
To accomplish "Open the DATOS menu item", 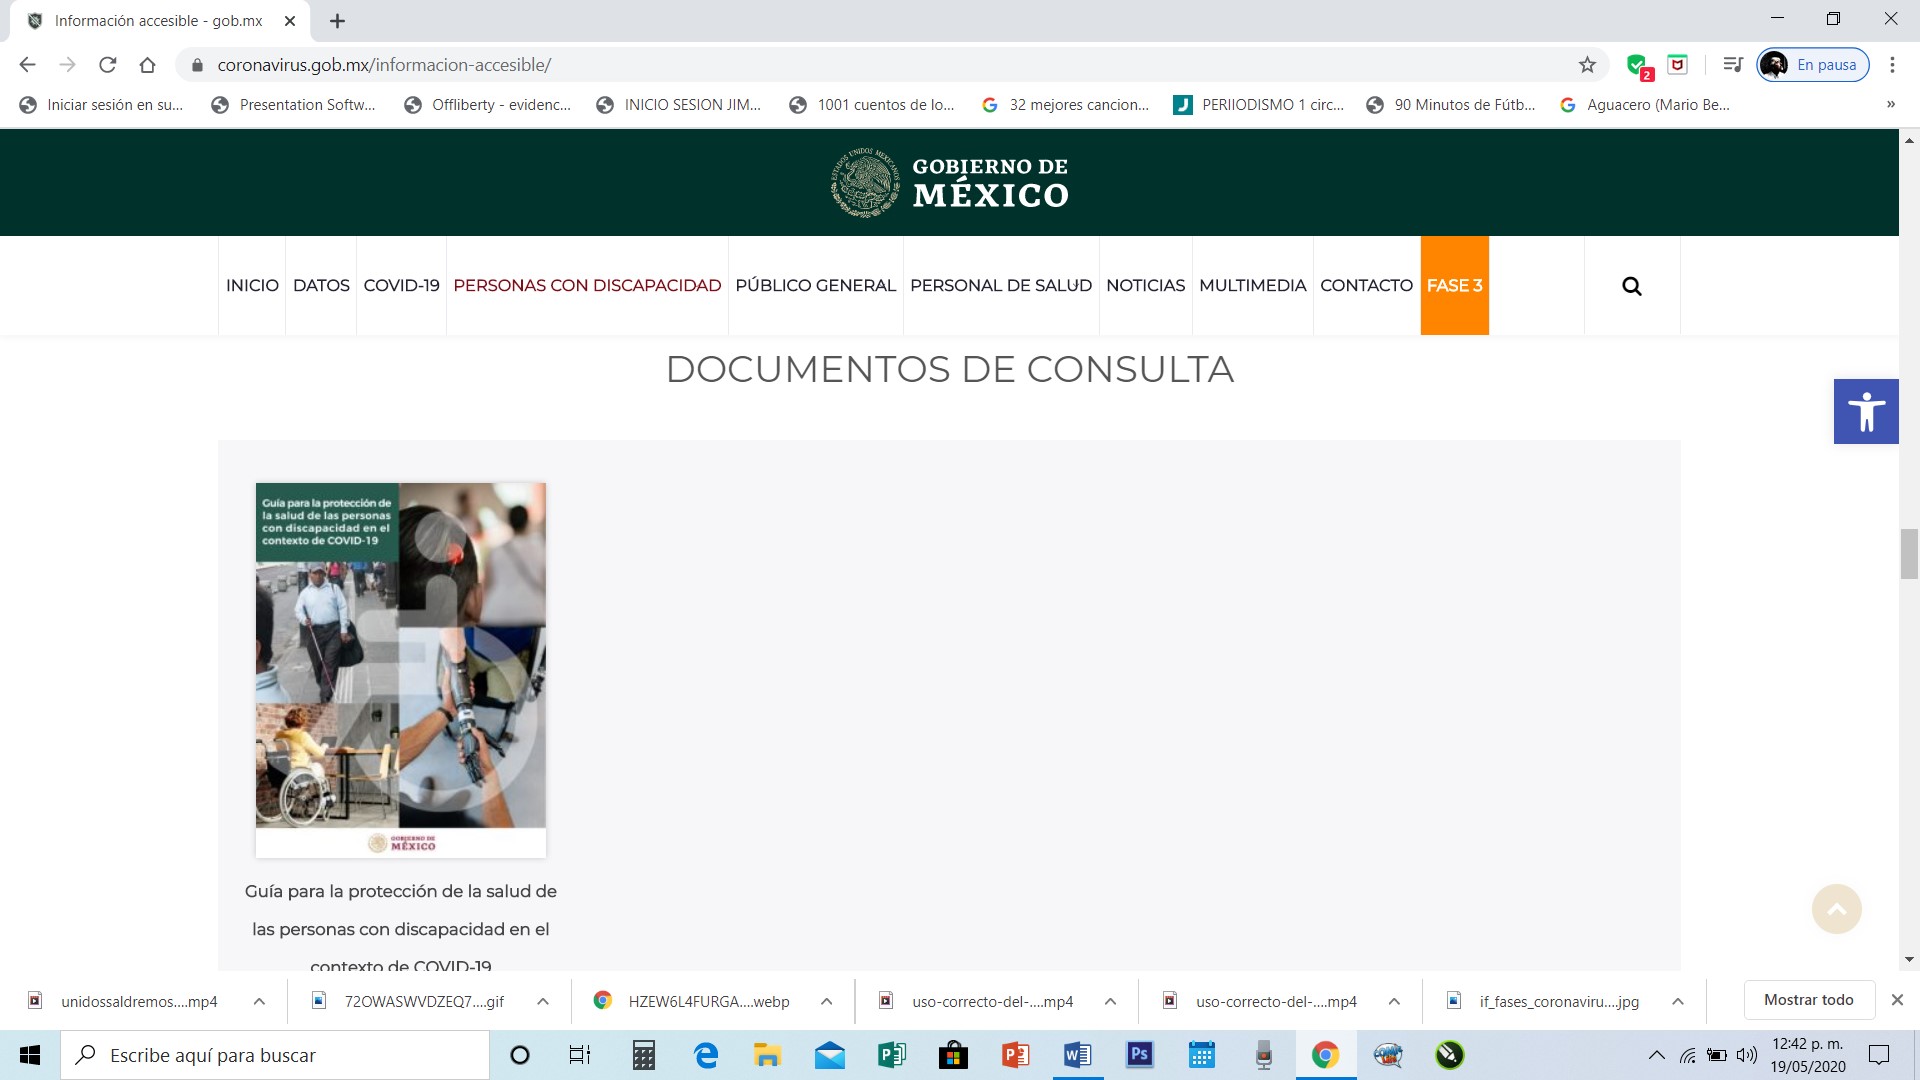I will tap(321, 286).
